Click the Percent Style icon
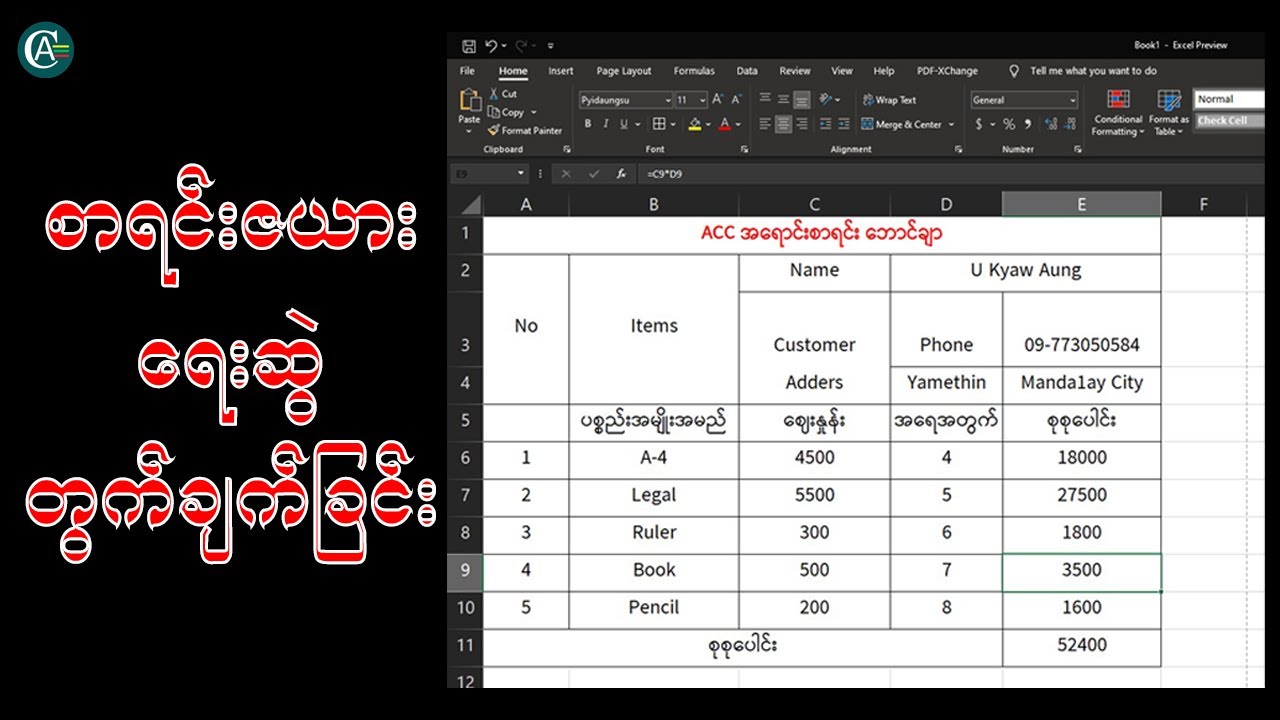This screenshot has height=720, width=1280. 1008,124
